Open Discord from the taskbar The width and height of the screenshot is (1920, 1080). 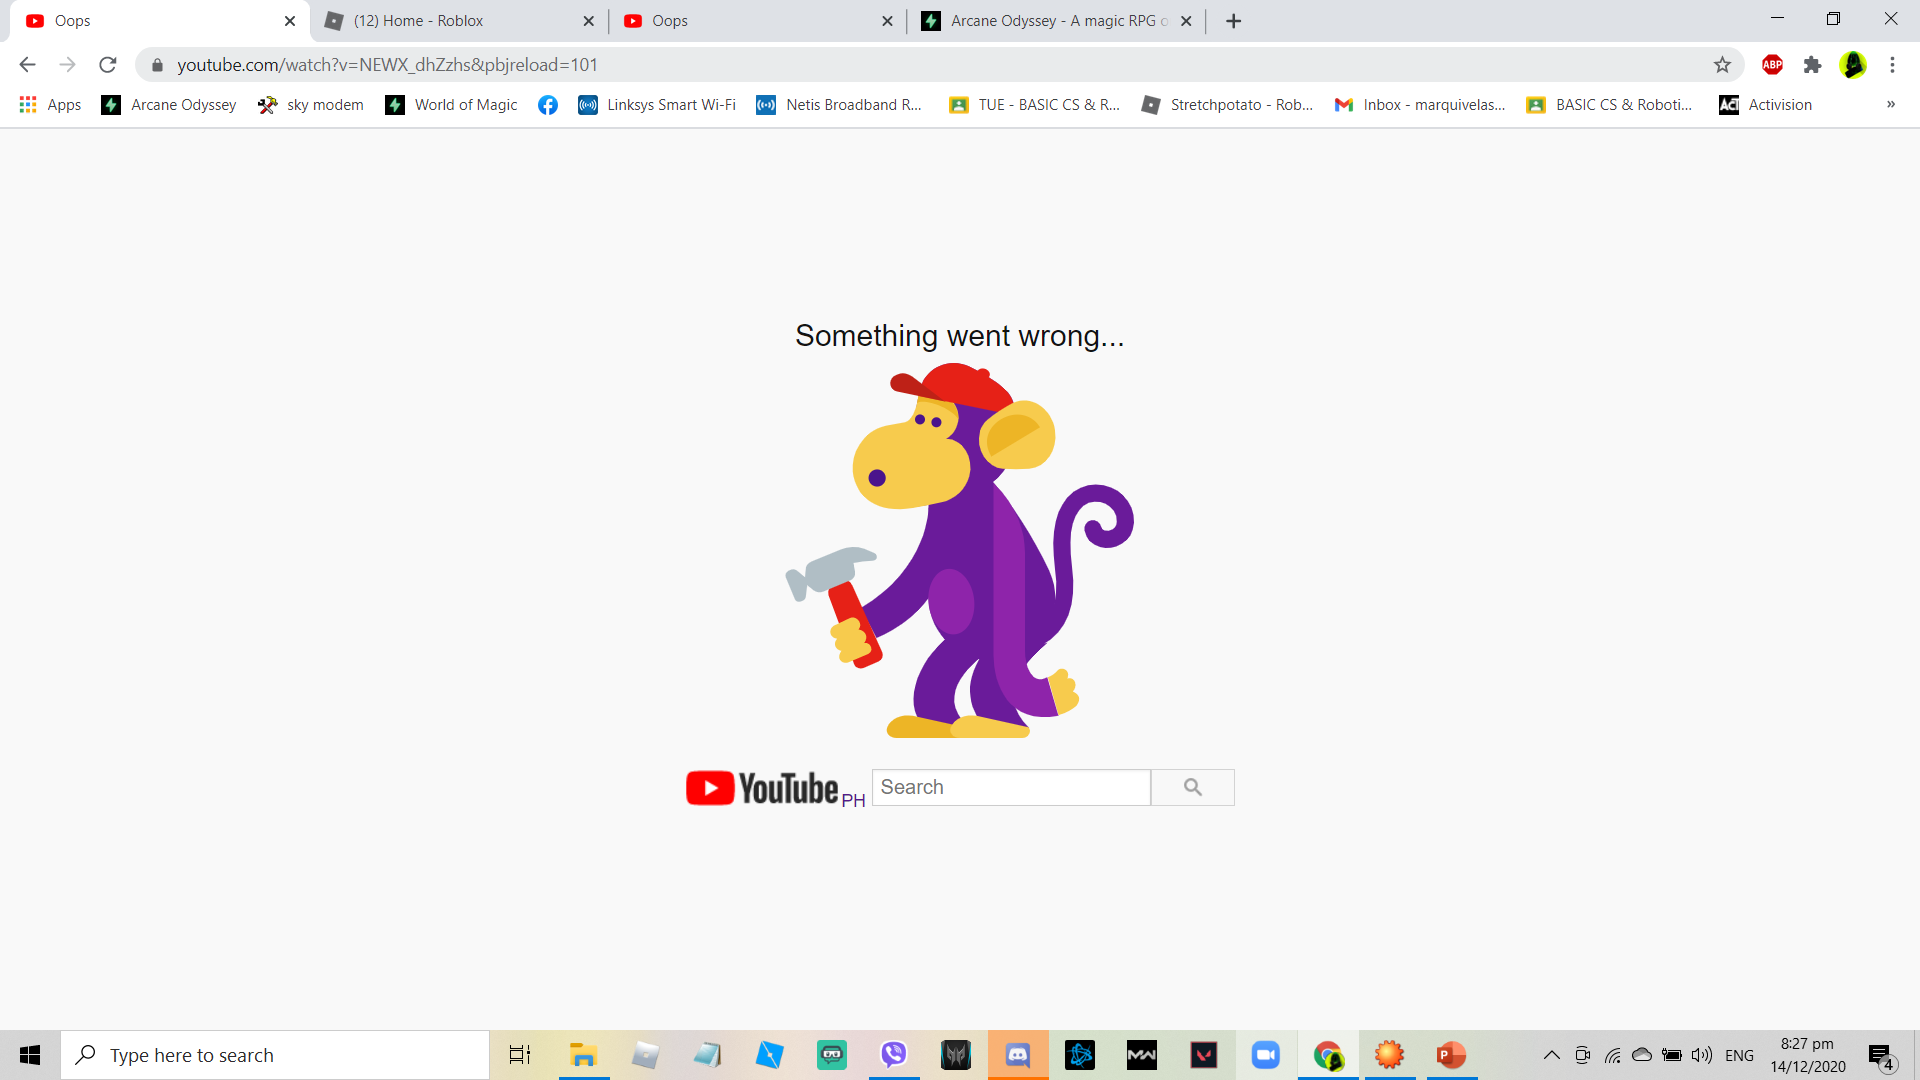point(1017,1055)
